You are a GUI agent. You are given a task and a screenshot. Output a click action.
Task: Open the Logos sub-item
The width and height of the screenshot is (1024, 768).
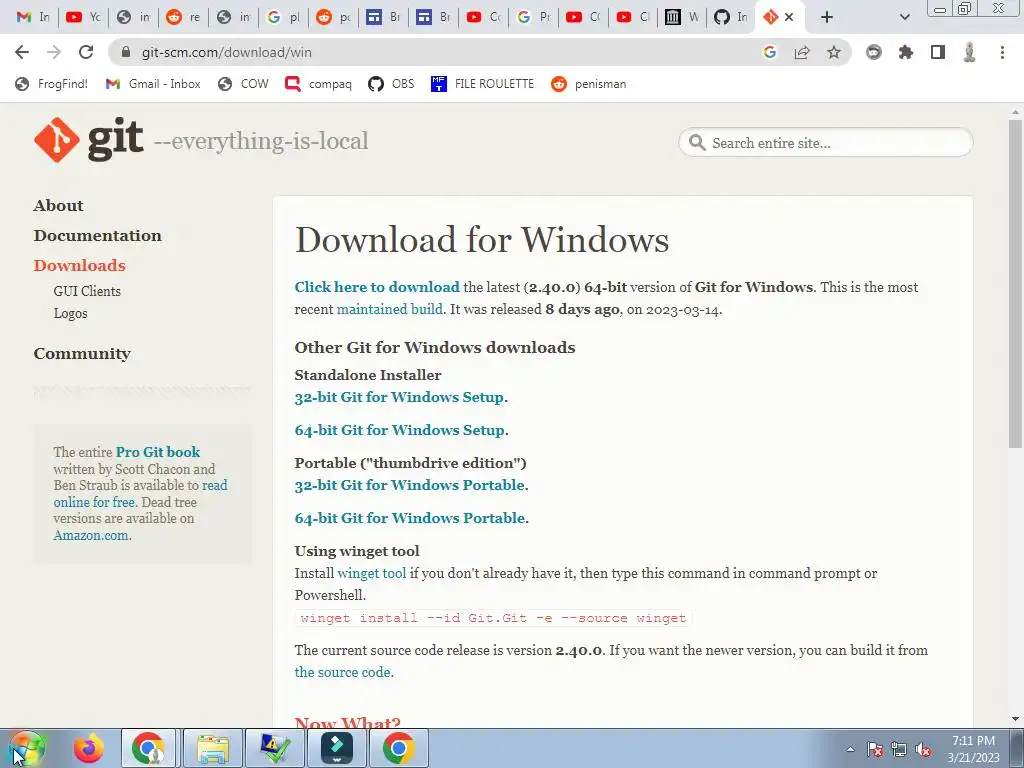[x=70, y=313]
